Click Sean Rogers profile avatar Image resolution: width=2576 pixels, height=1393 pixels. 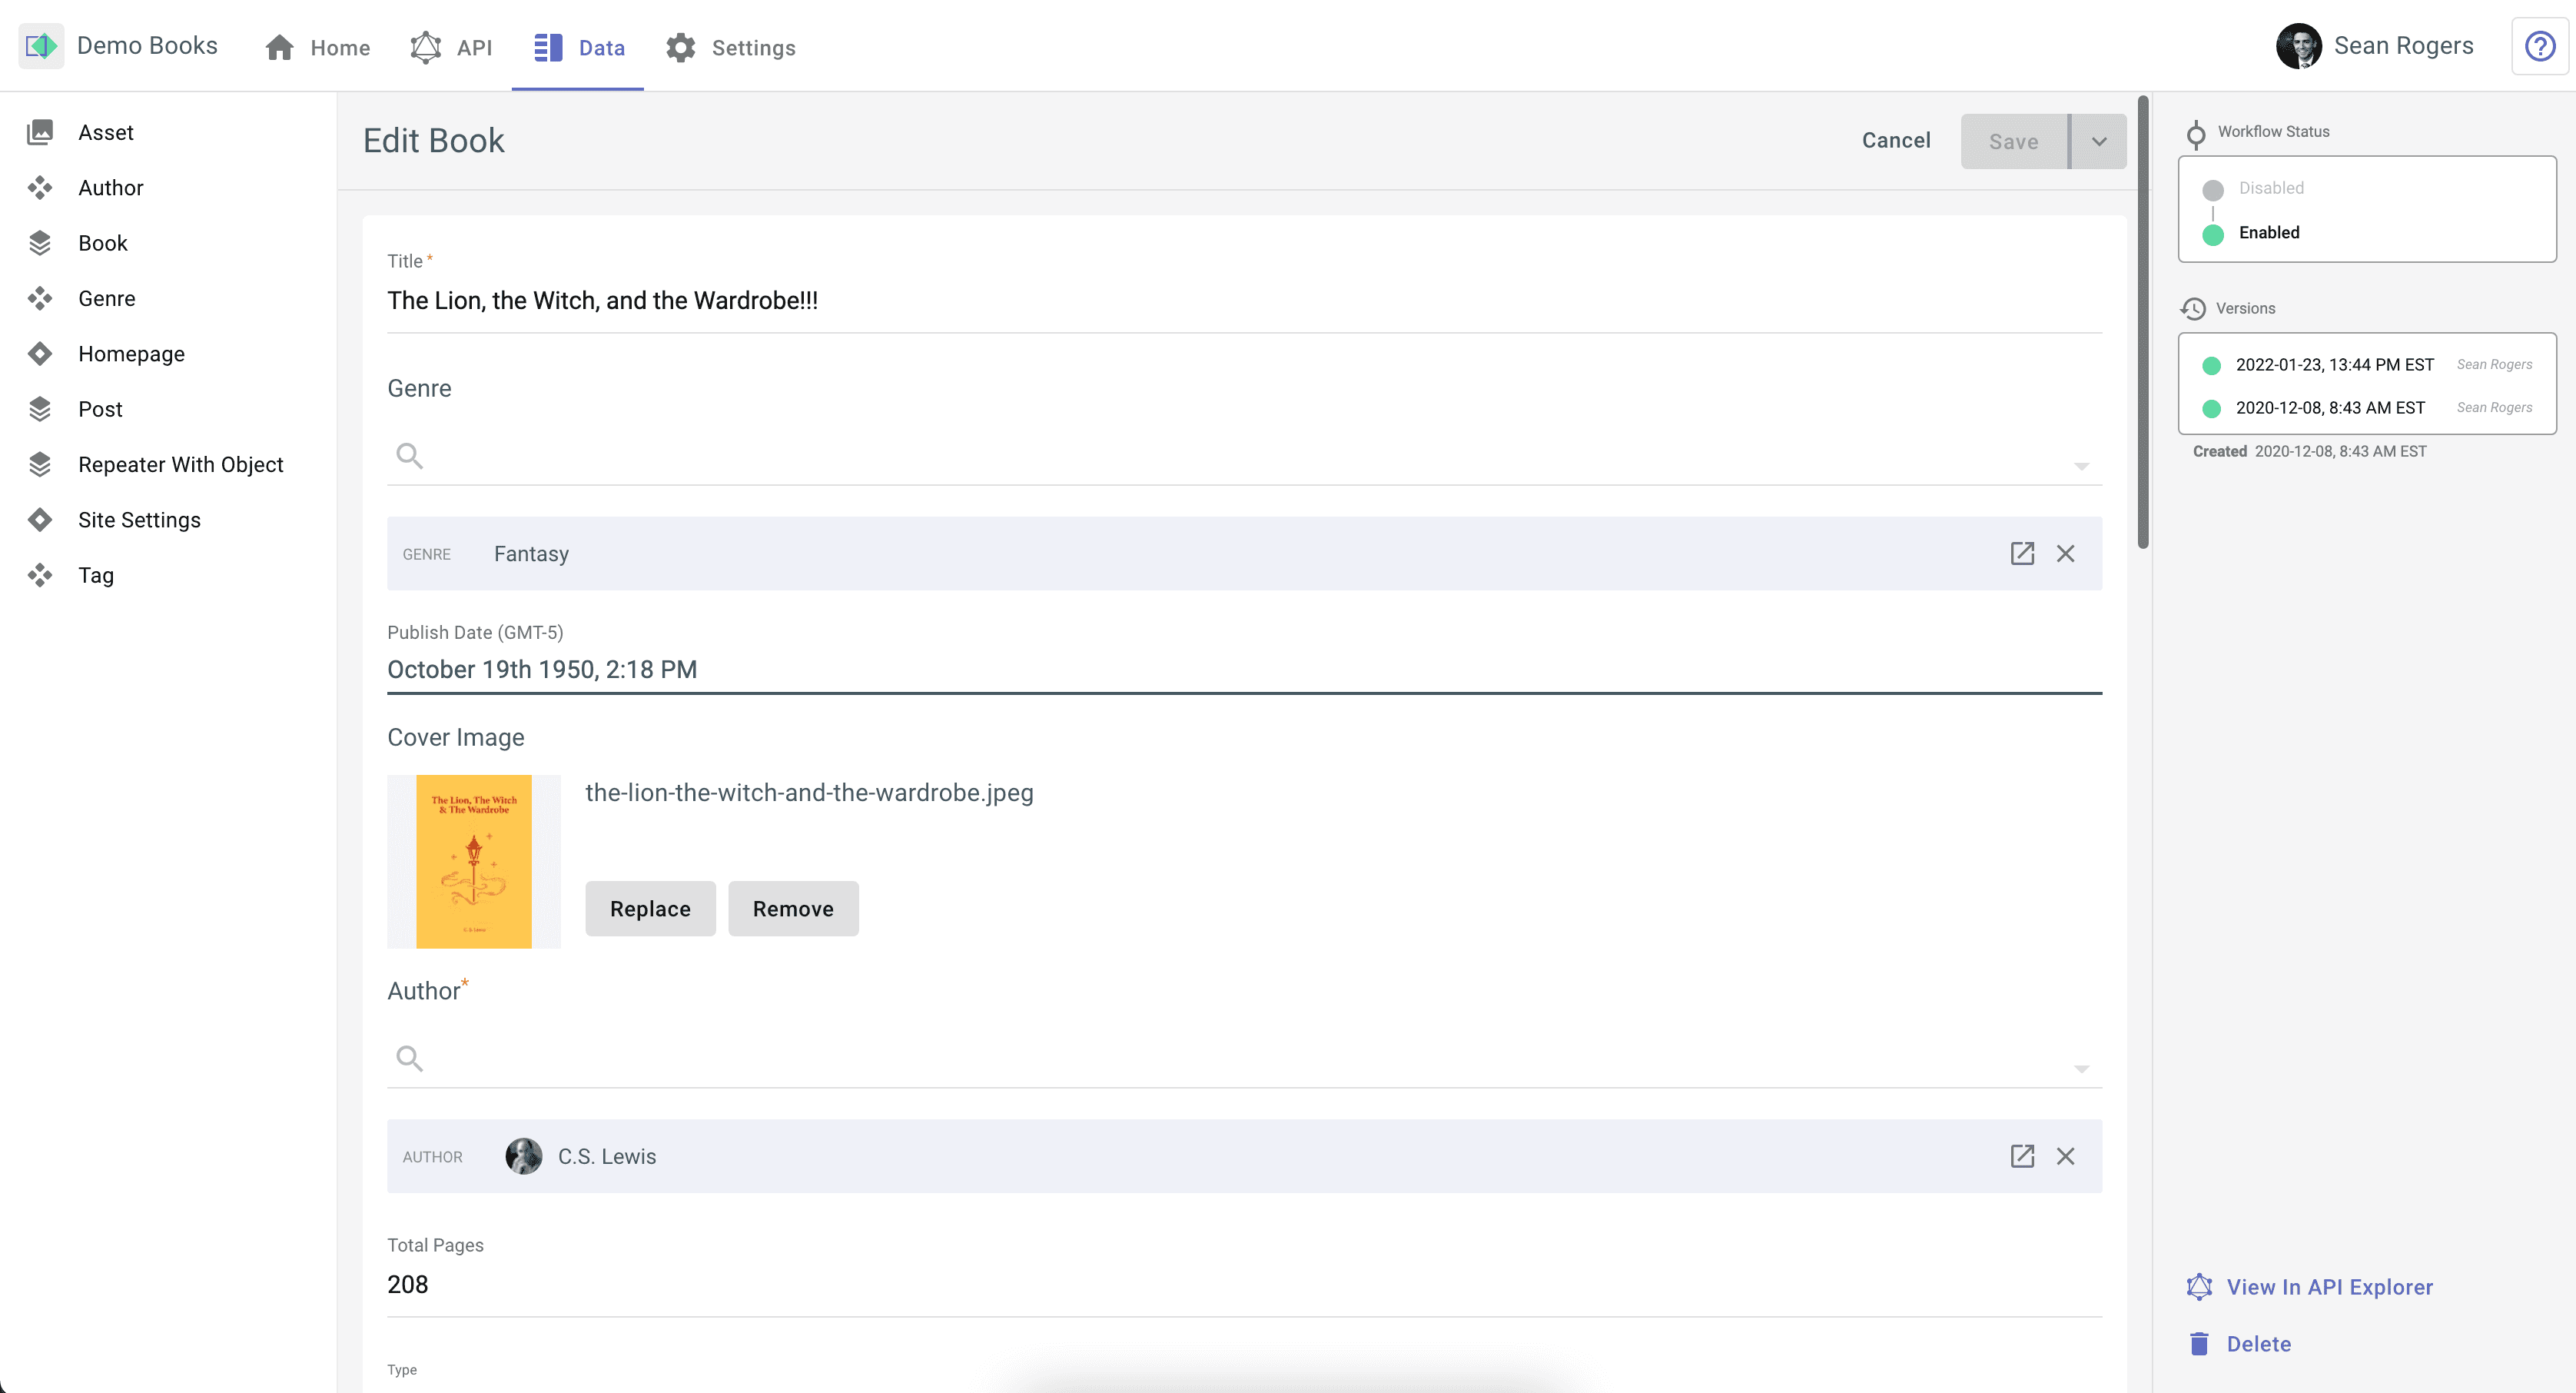pyautogui.click(x=2299, y=46)
